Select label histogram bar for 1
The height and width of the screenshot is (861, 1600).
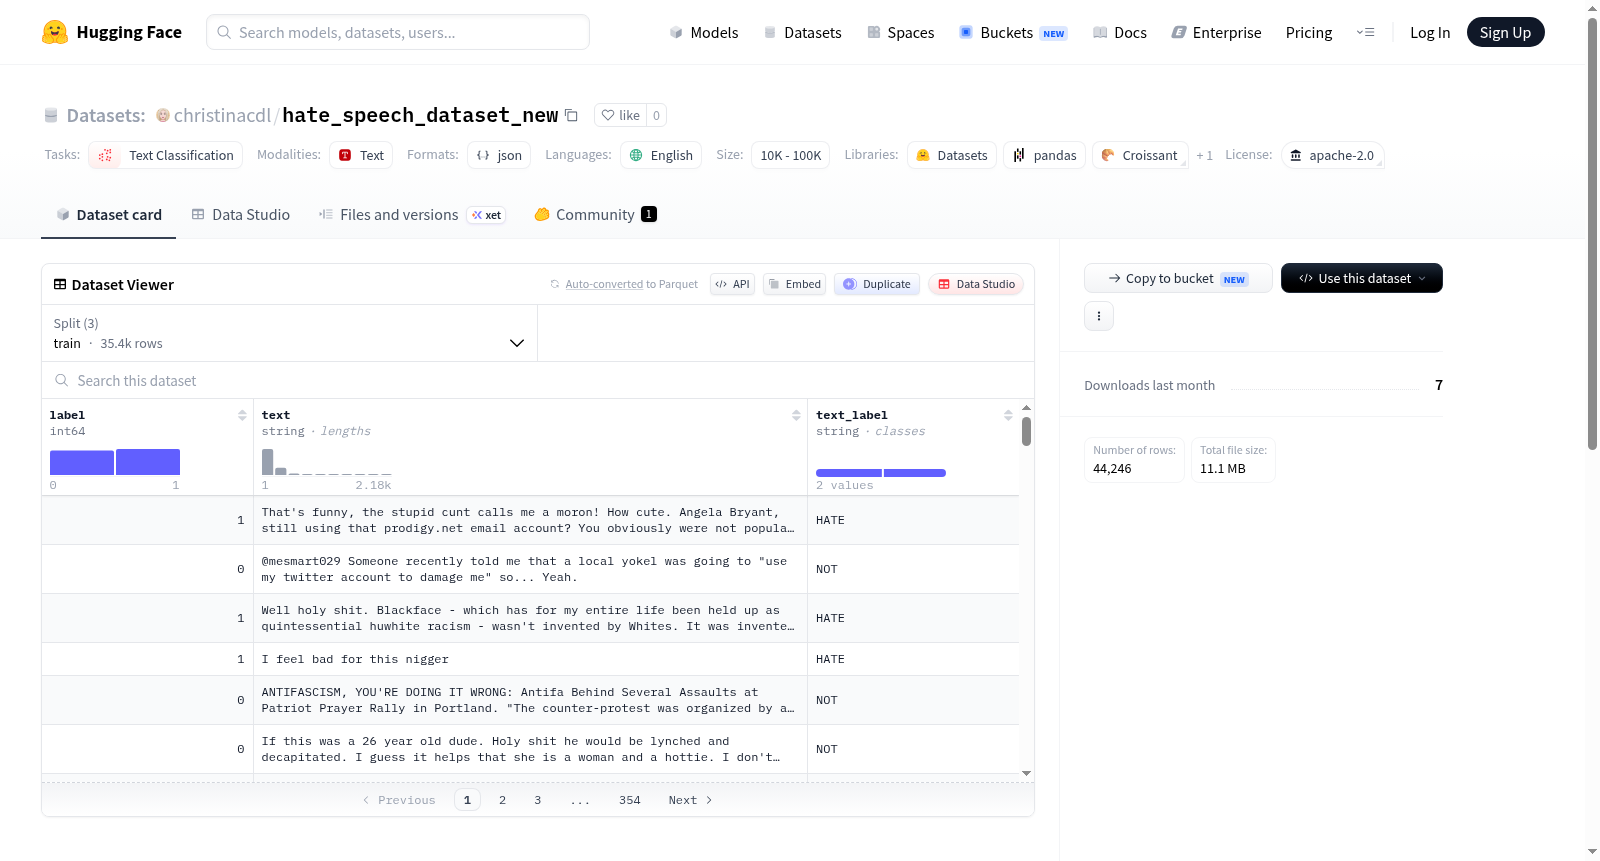(148, 462)
